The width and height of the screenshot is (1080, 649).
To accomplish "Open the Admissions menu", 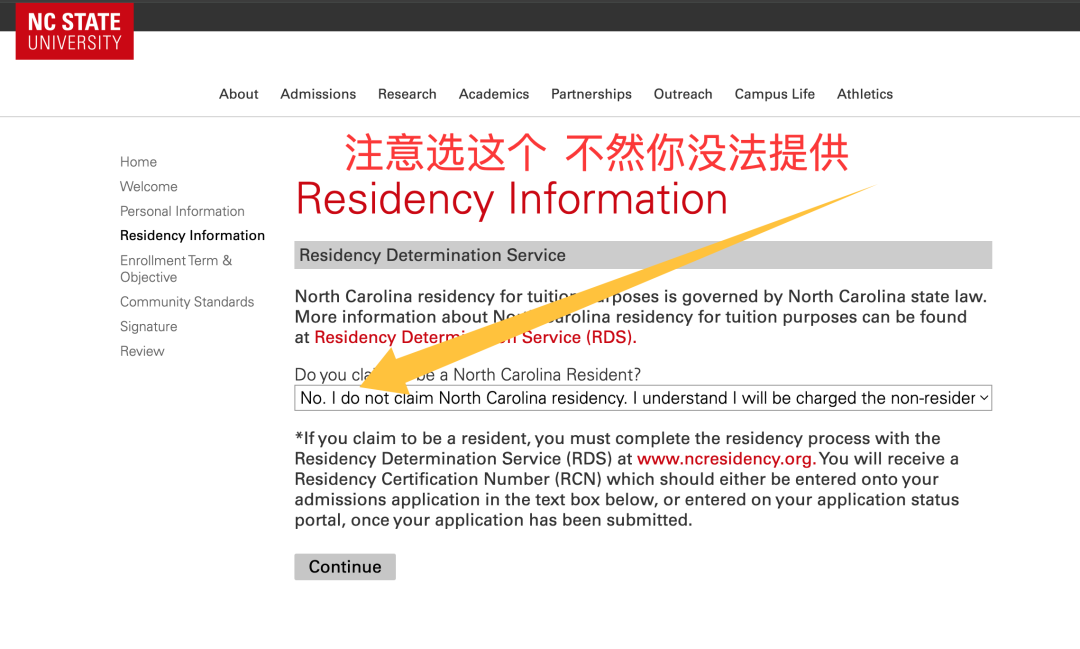I will [318, 94].
